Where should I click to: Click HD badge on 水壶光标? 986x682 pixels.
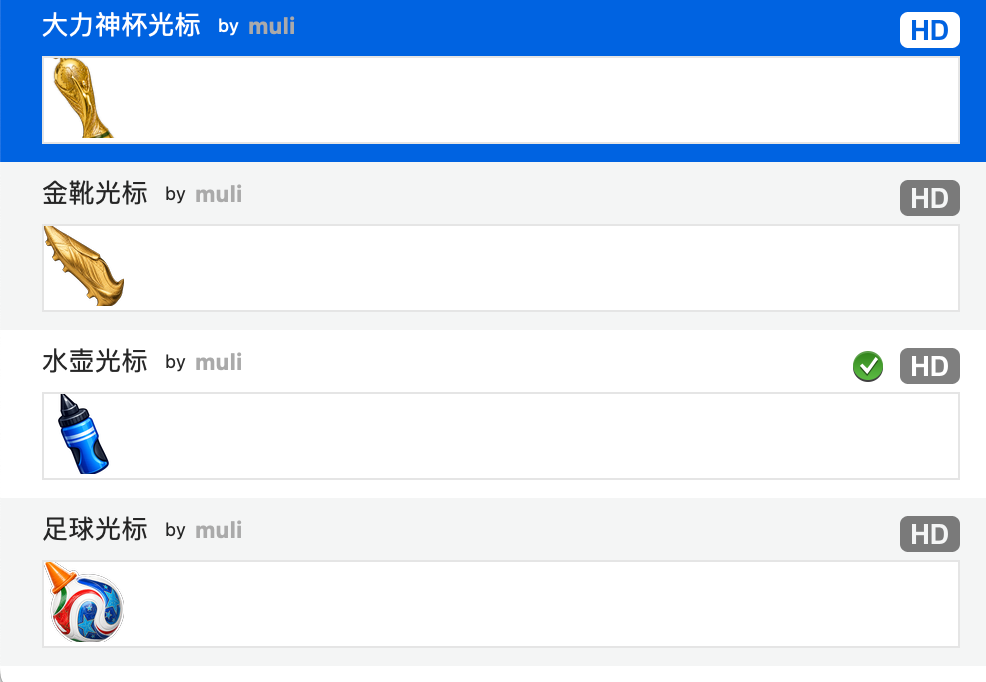tap(929, 366)
